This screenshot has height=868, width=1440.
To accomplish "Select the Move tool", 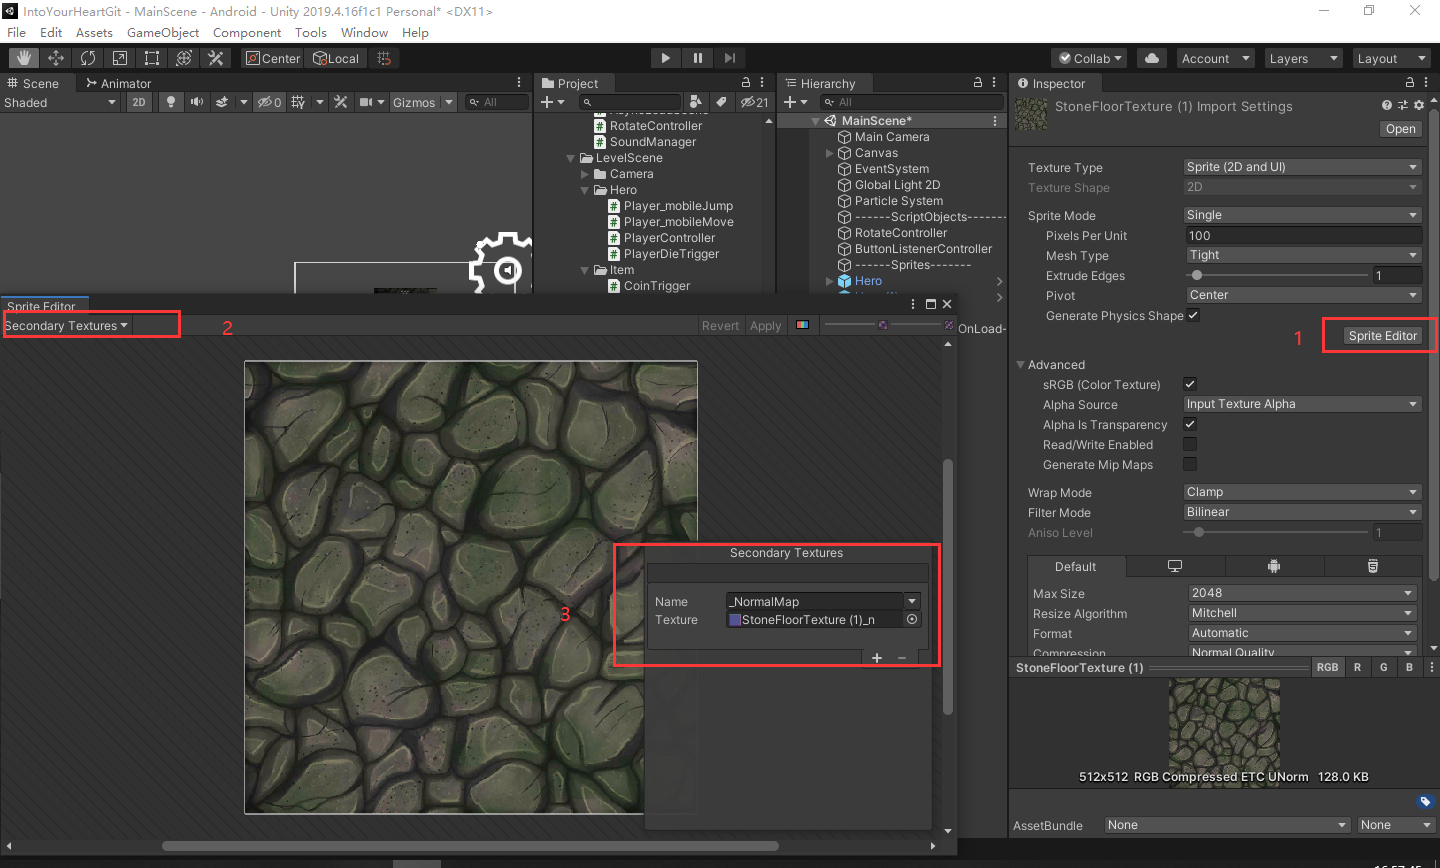I will (x=56, y=58).
